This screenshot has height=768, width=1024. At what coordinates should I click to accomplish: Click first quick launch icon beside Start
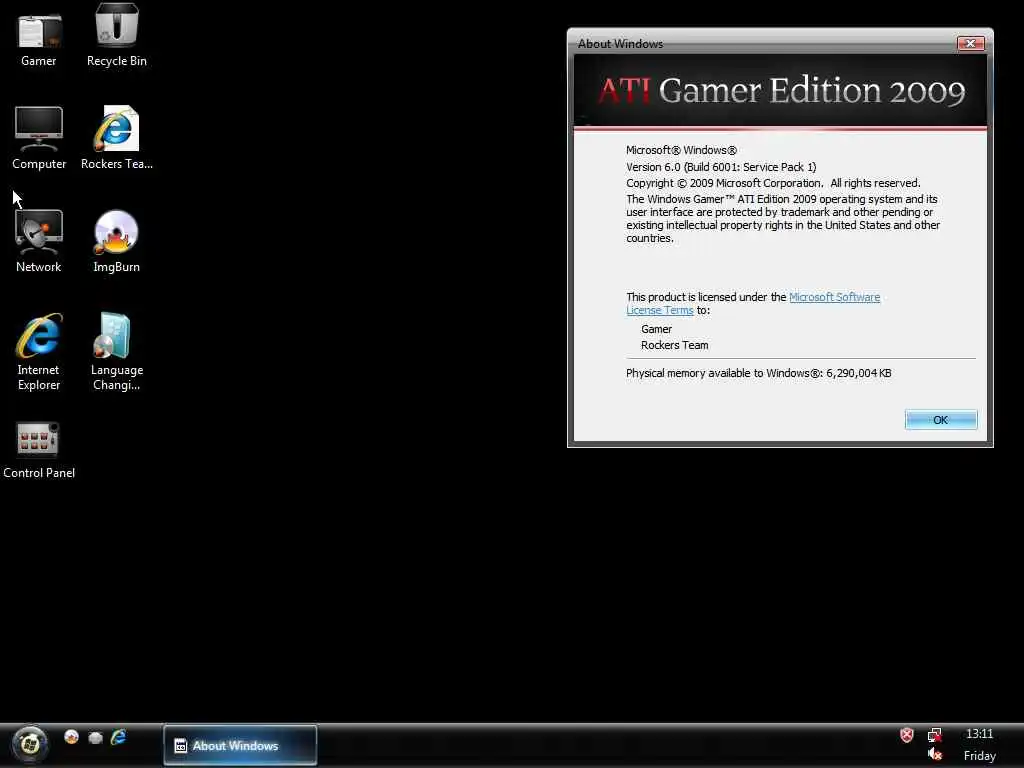pos(71,737)
